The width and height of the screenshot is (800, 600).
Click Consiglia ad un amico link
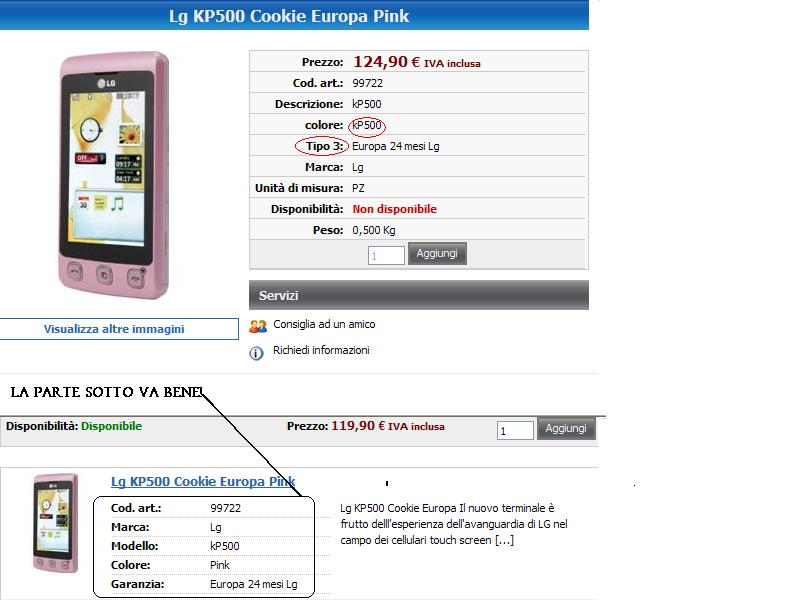coord(324,324)
